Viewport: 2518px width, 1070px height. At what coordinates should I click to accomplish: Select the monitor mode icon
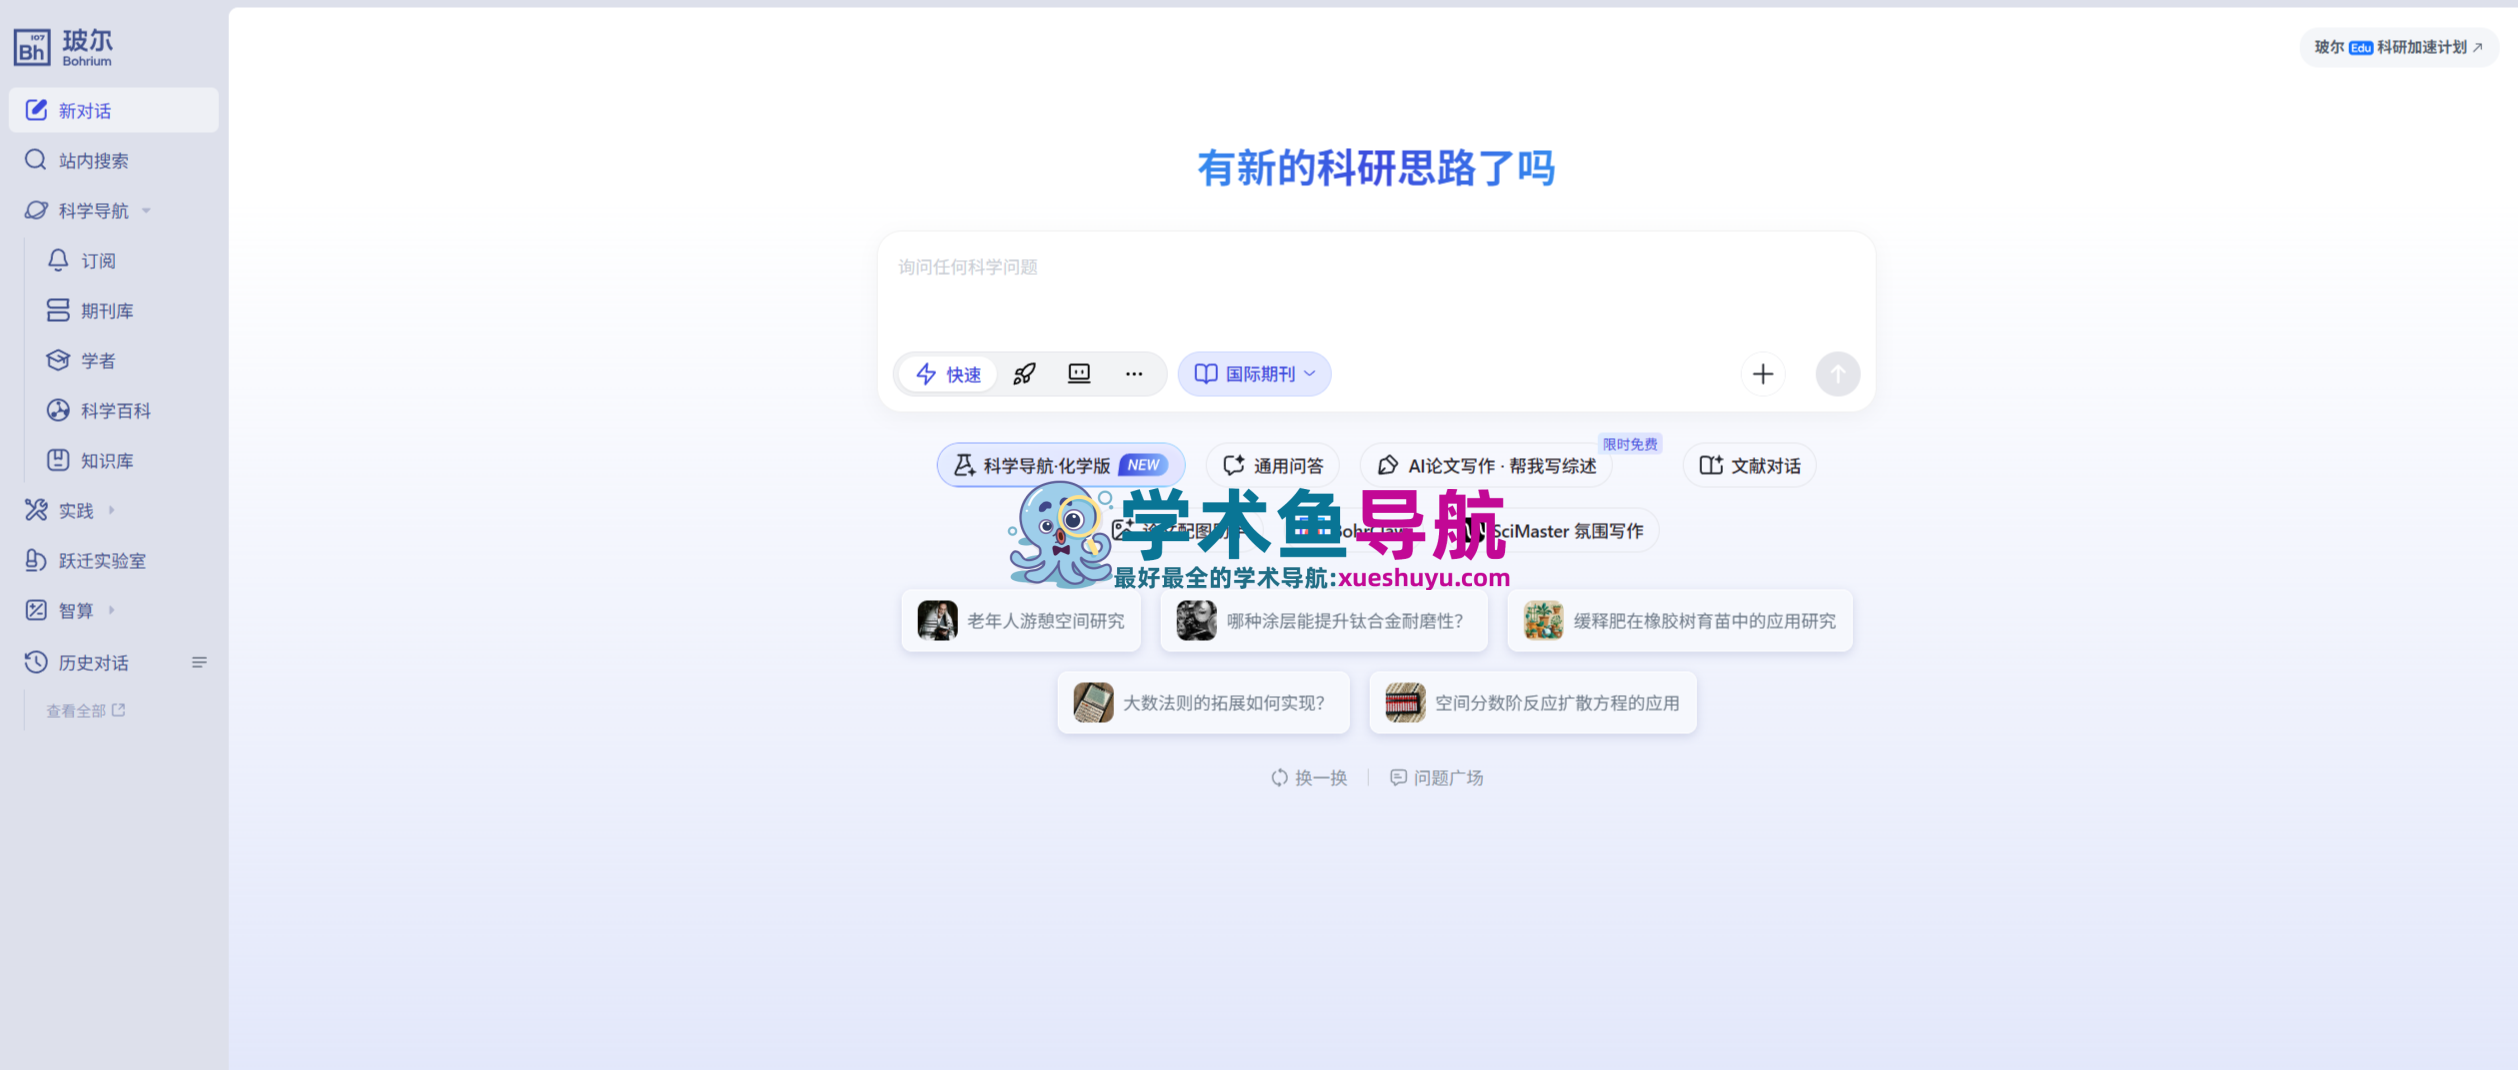(1079, 374)
